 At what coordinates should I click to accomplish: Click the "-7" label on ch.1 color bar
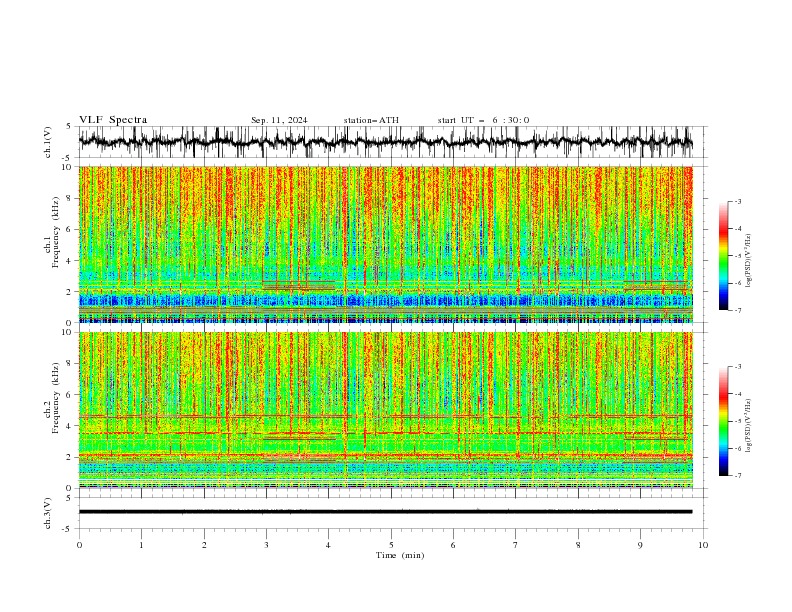click(x=738, y=310)
